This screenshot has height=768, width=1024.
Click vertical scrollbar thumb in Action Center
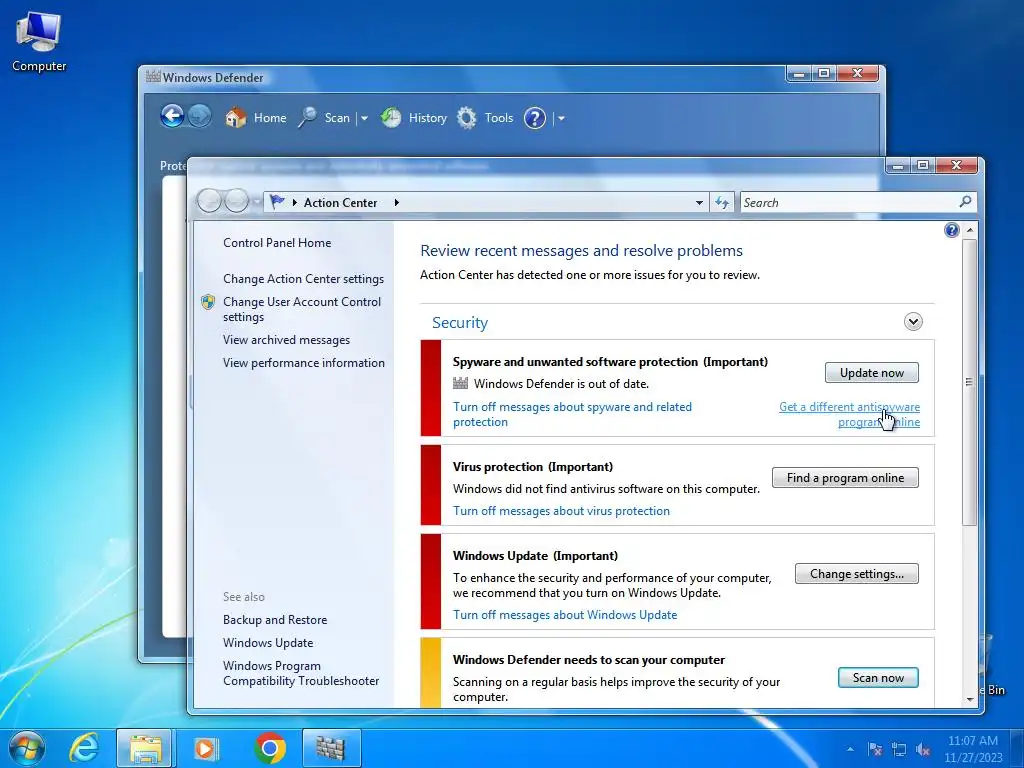click(970, 382)
